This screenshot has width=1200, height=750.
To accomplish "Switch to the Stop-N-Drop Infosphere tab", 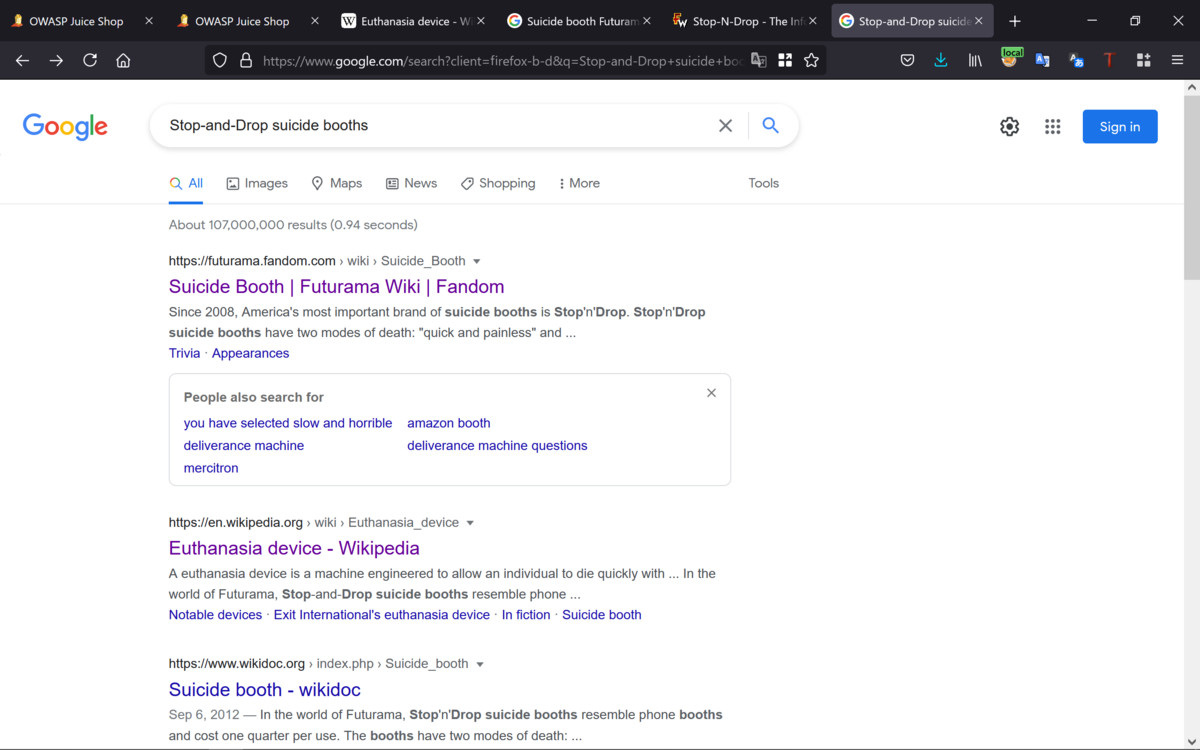I will click(745, 21).
